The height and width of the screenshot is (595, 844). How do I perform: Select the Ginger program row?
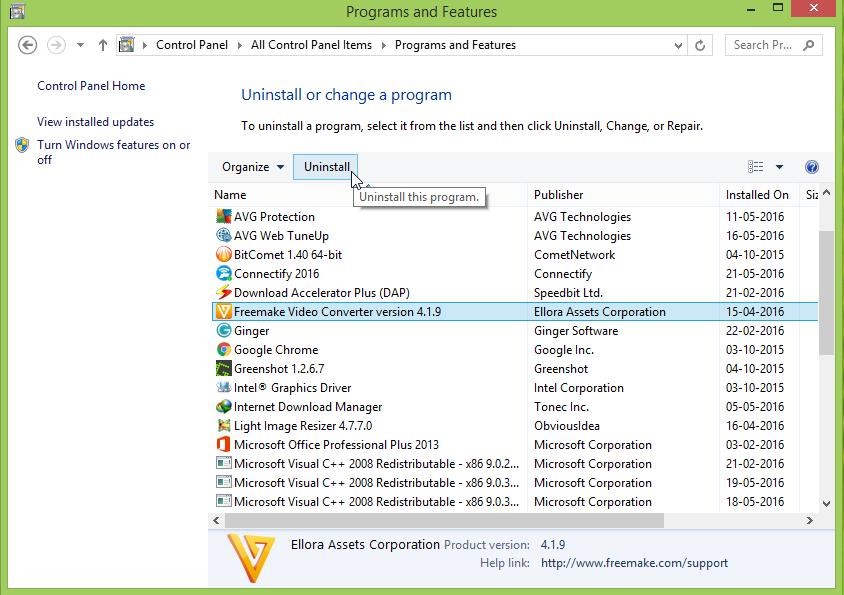pos(515,331)
